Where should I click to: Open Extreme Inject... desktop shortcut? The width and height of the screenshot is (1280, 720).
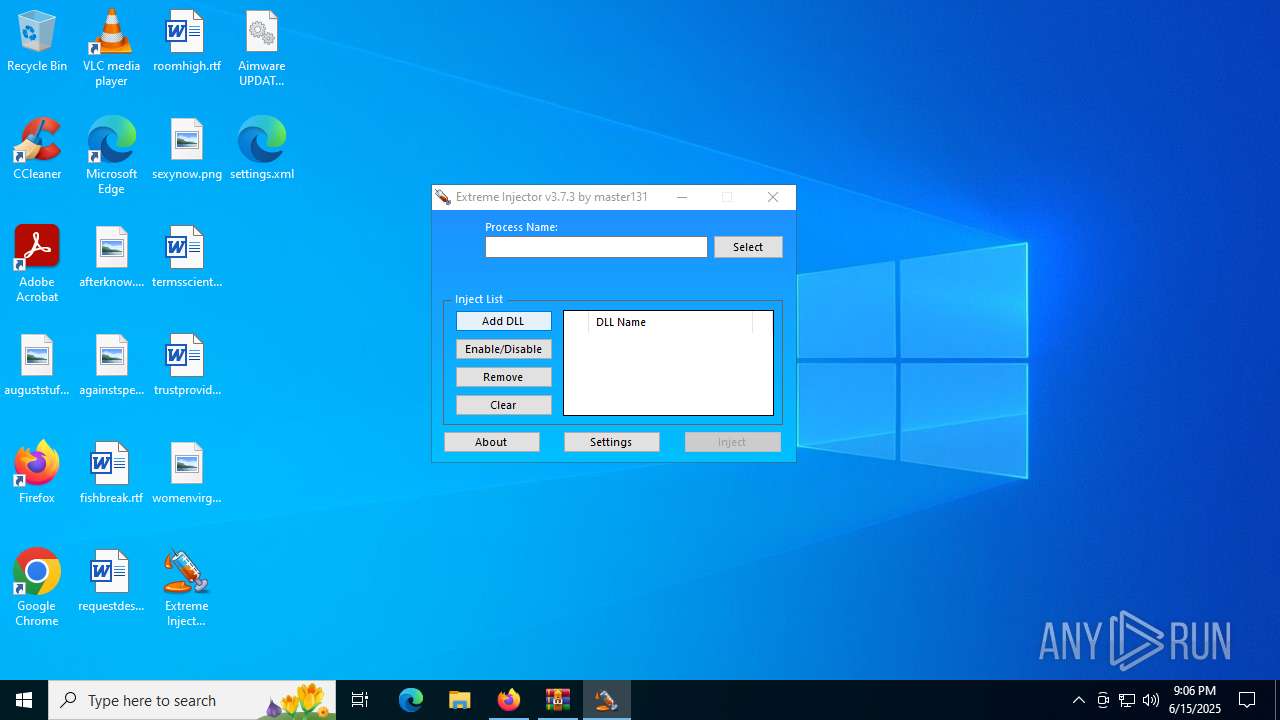(187, 588)
